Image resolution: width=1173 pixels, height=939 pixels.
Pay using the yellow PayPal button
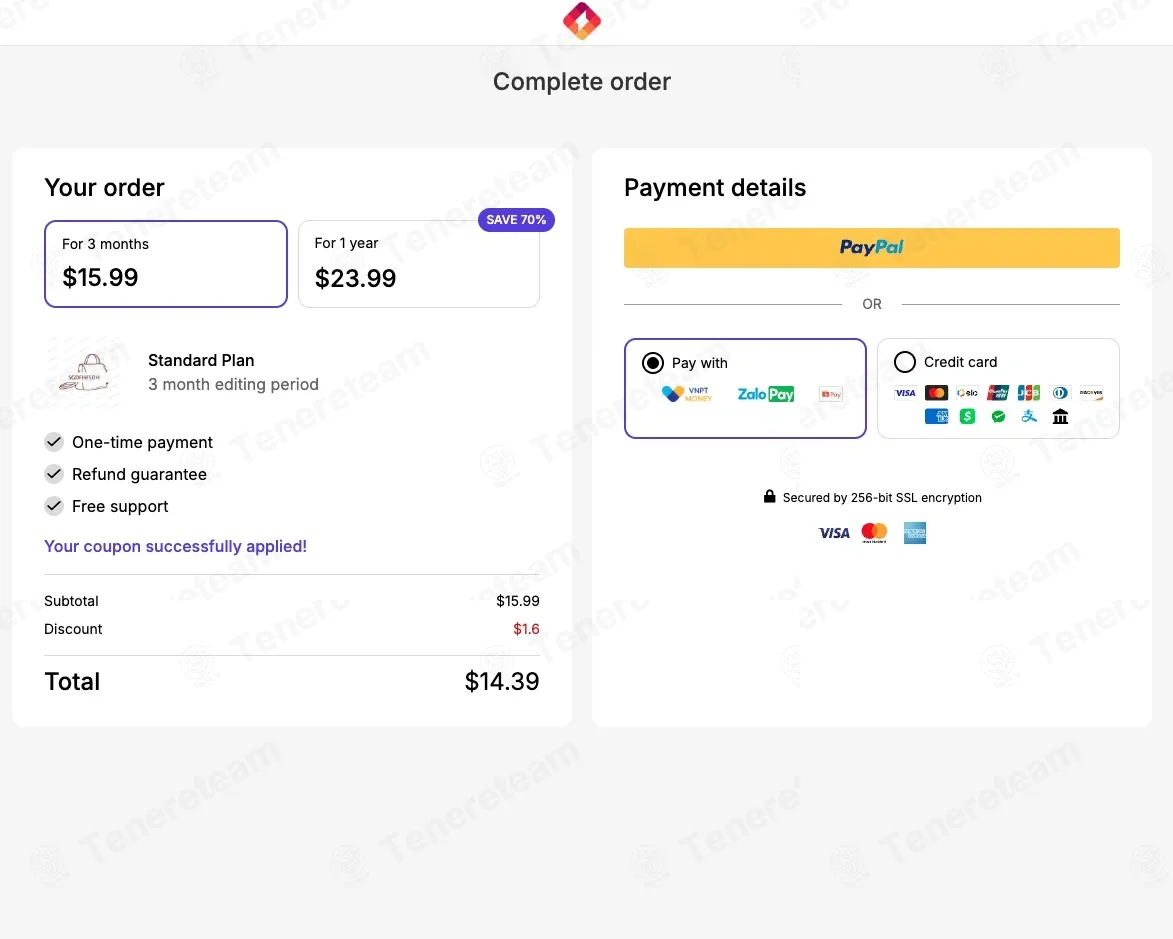[872, 248]
